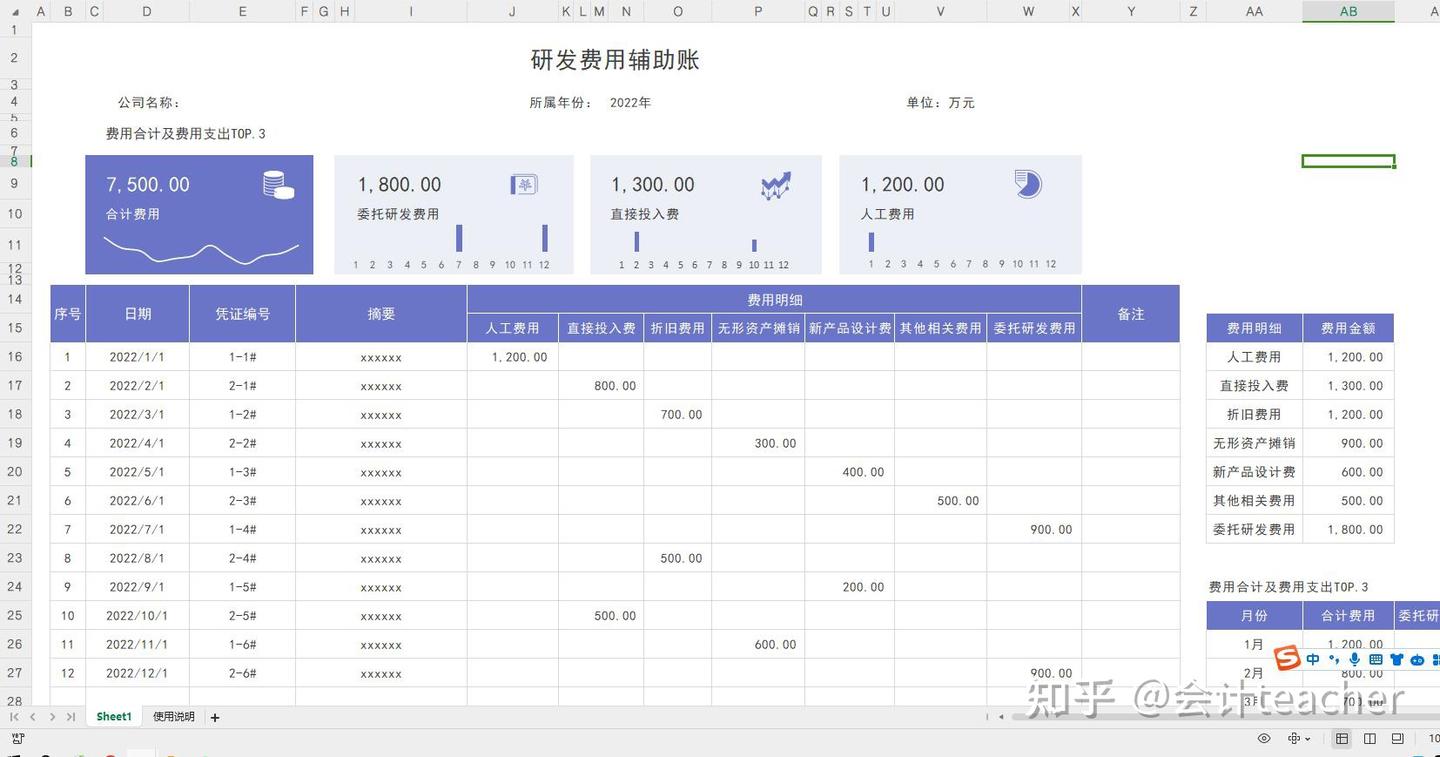
Task: Select the 800.00 cell for 2022/2/1
Action: click(601, 386)
